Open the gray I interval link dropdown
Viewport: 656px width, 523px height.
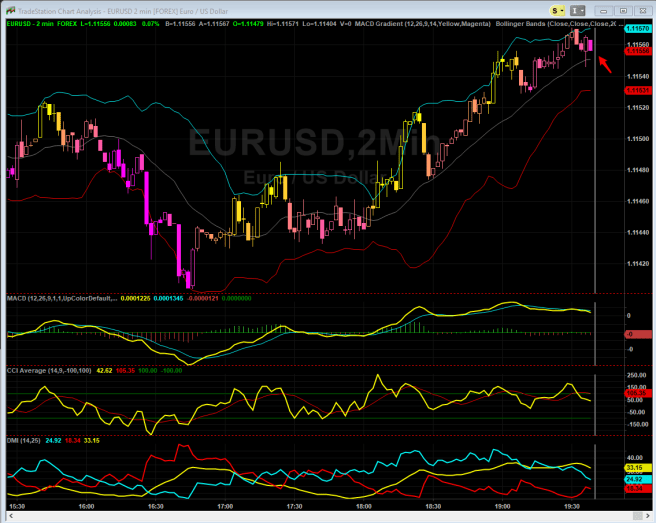pos(577,9)
